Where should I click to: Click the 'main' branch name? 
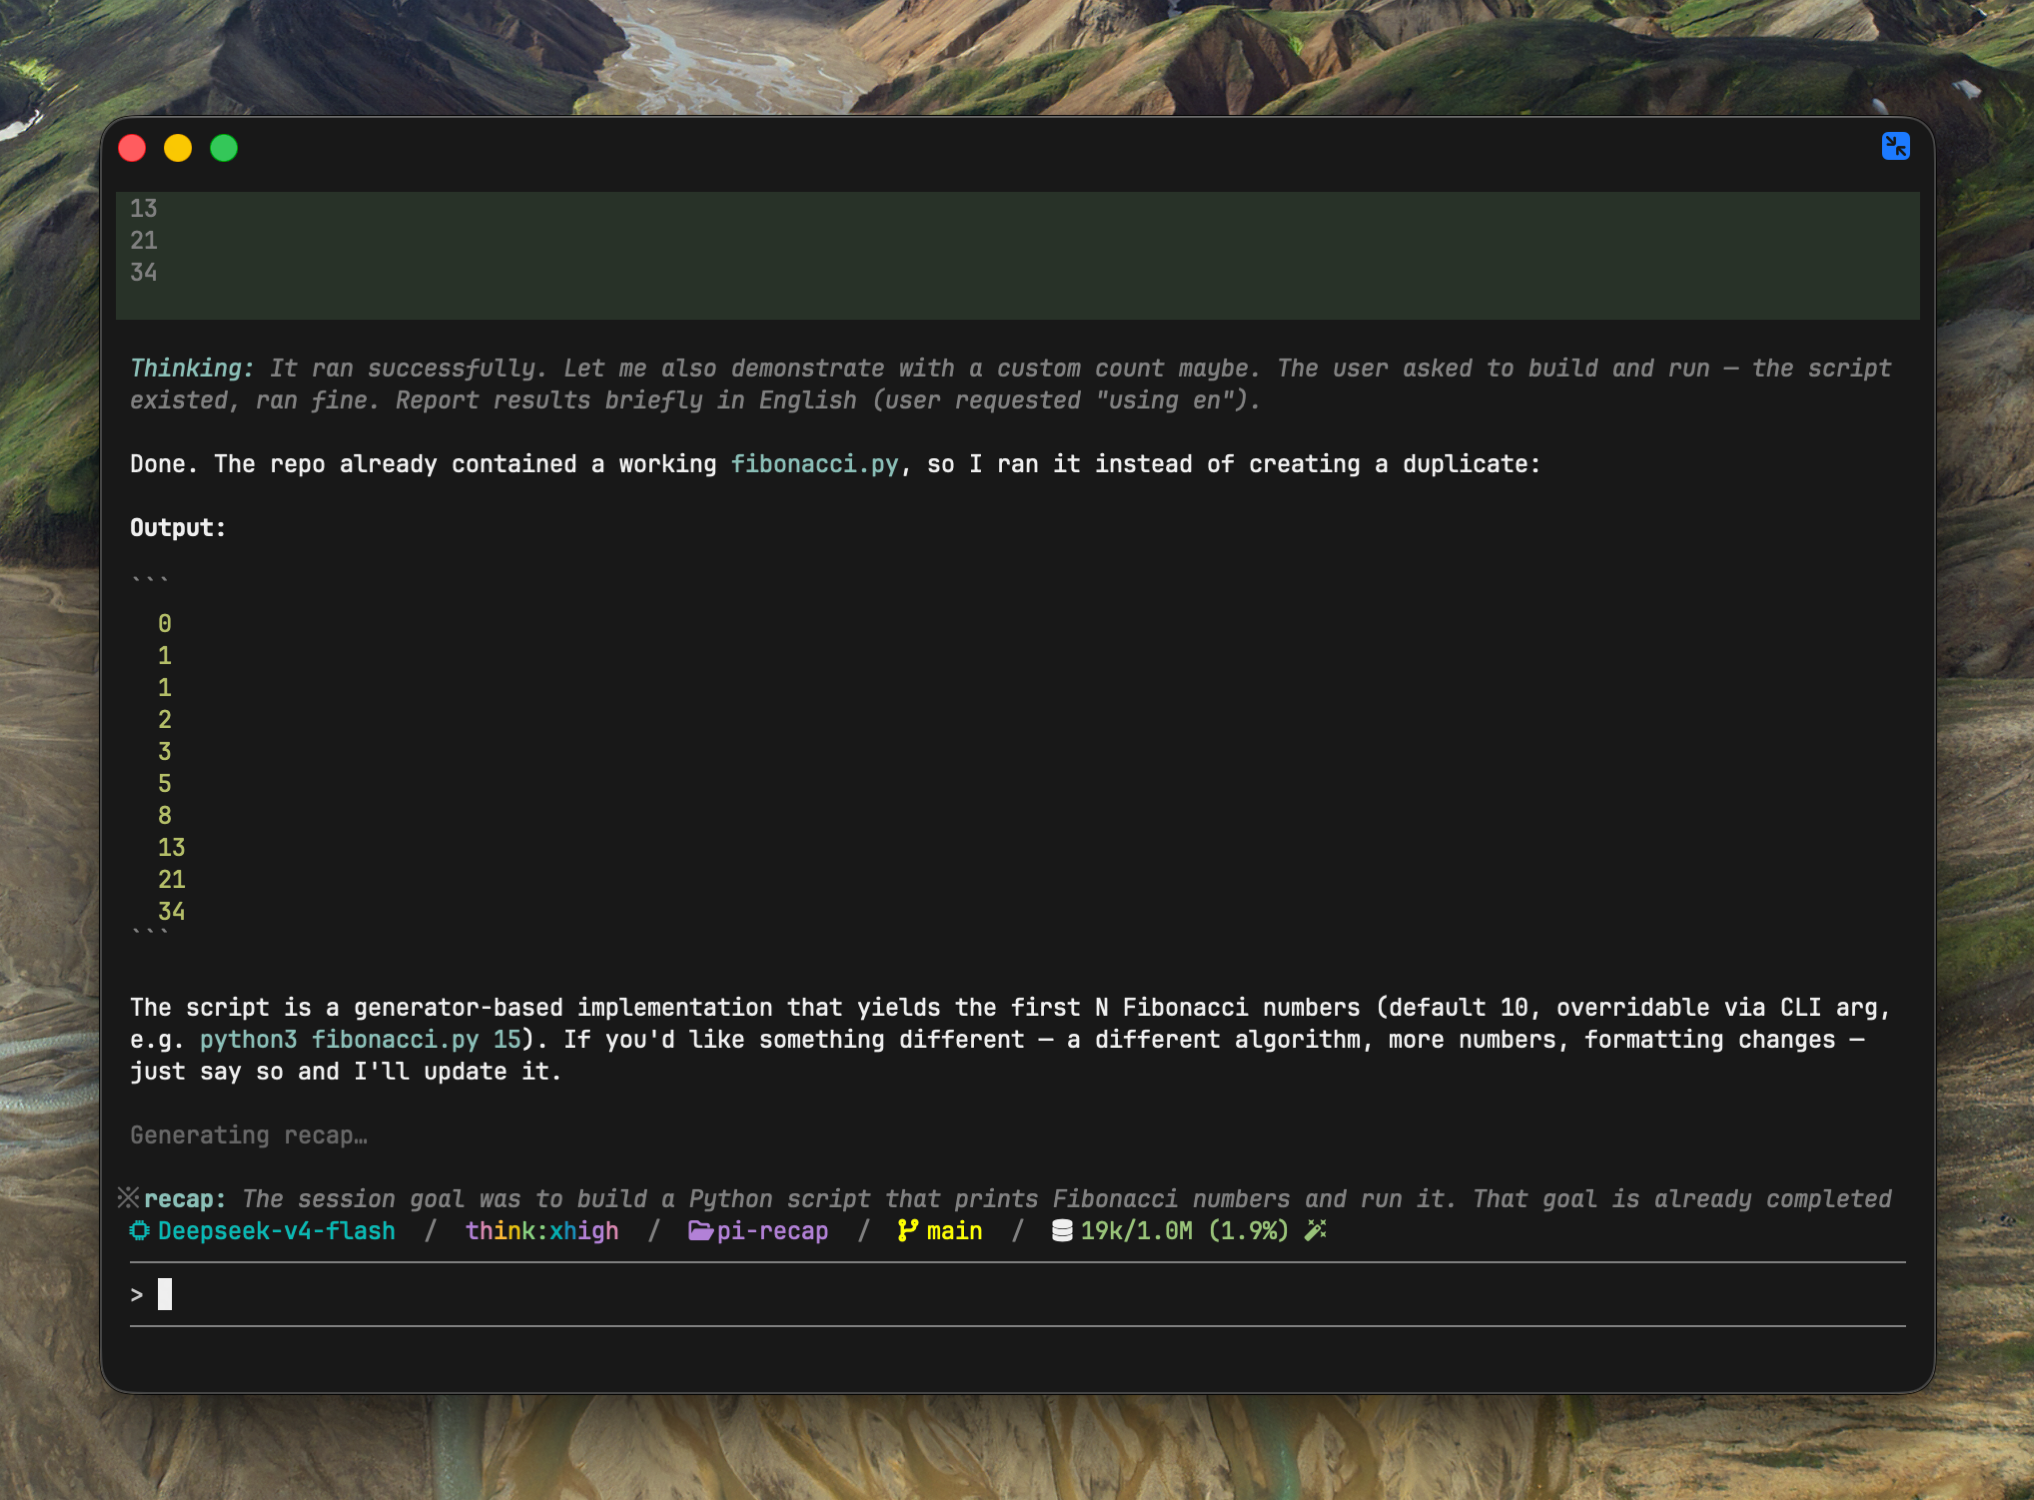pyautogui.click(x=954, y=1231)
